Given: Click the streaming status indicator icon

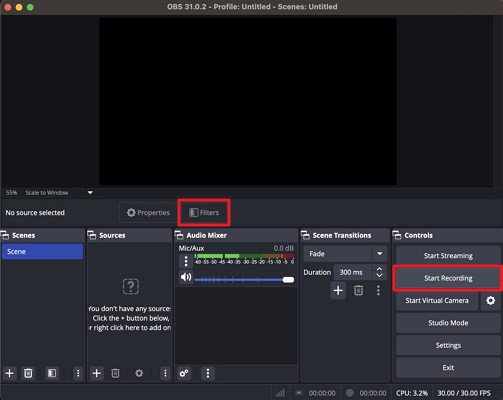Looking at the screenshot, I should click(x=299, y=393).
